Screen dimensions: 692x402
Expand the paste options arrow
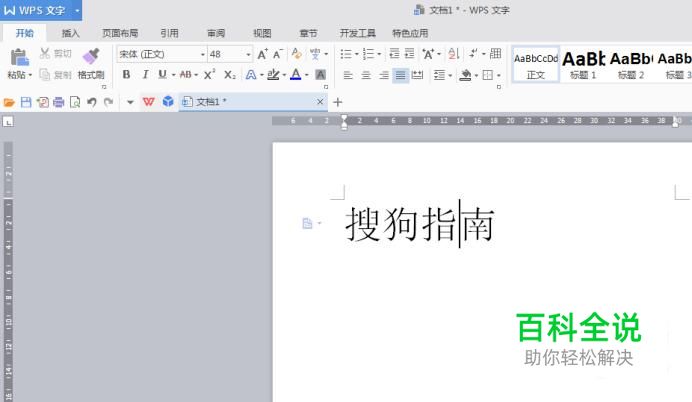click(30, 75)
